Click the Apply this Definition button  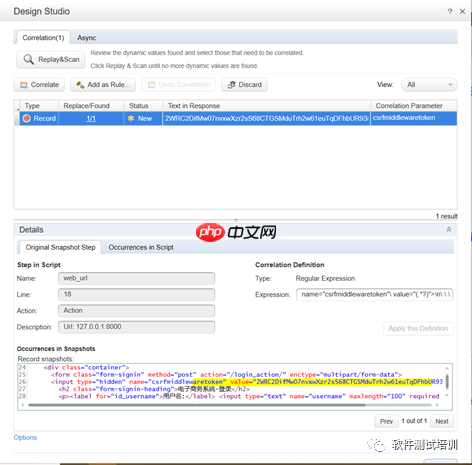[x=418, y=329]
